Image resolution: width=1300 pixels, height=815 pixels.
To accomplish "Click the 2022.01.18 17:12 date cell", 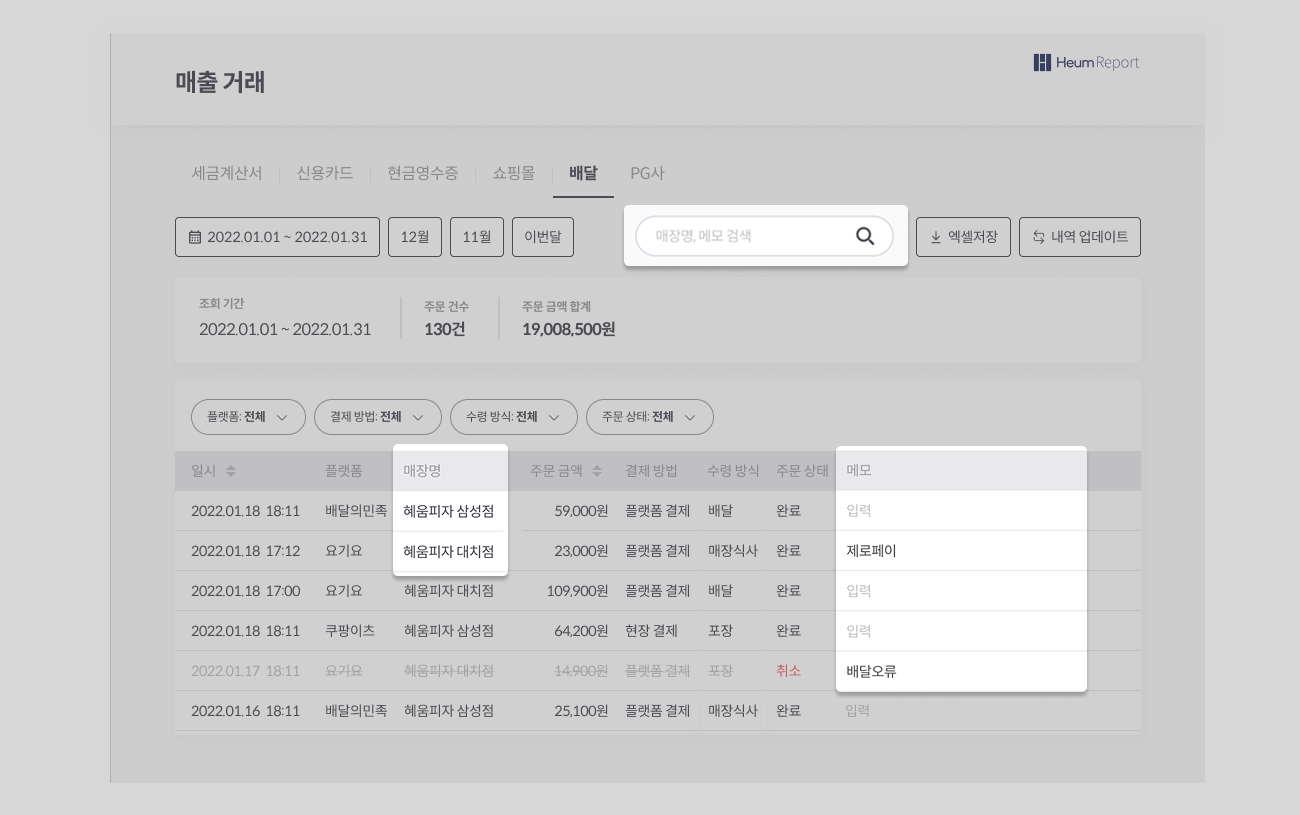I will (x=245, y=551).
